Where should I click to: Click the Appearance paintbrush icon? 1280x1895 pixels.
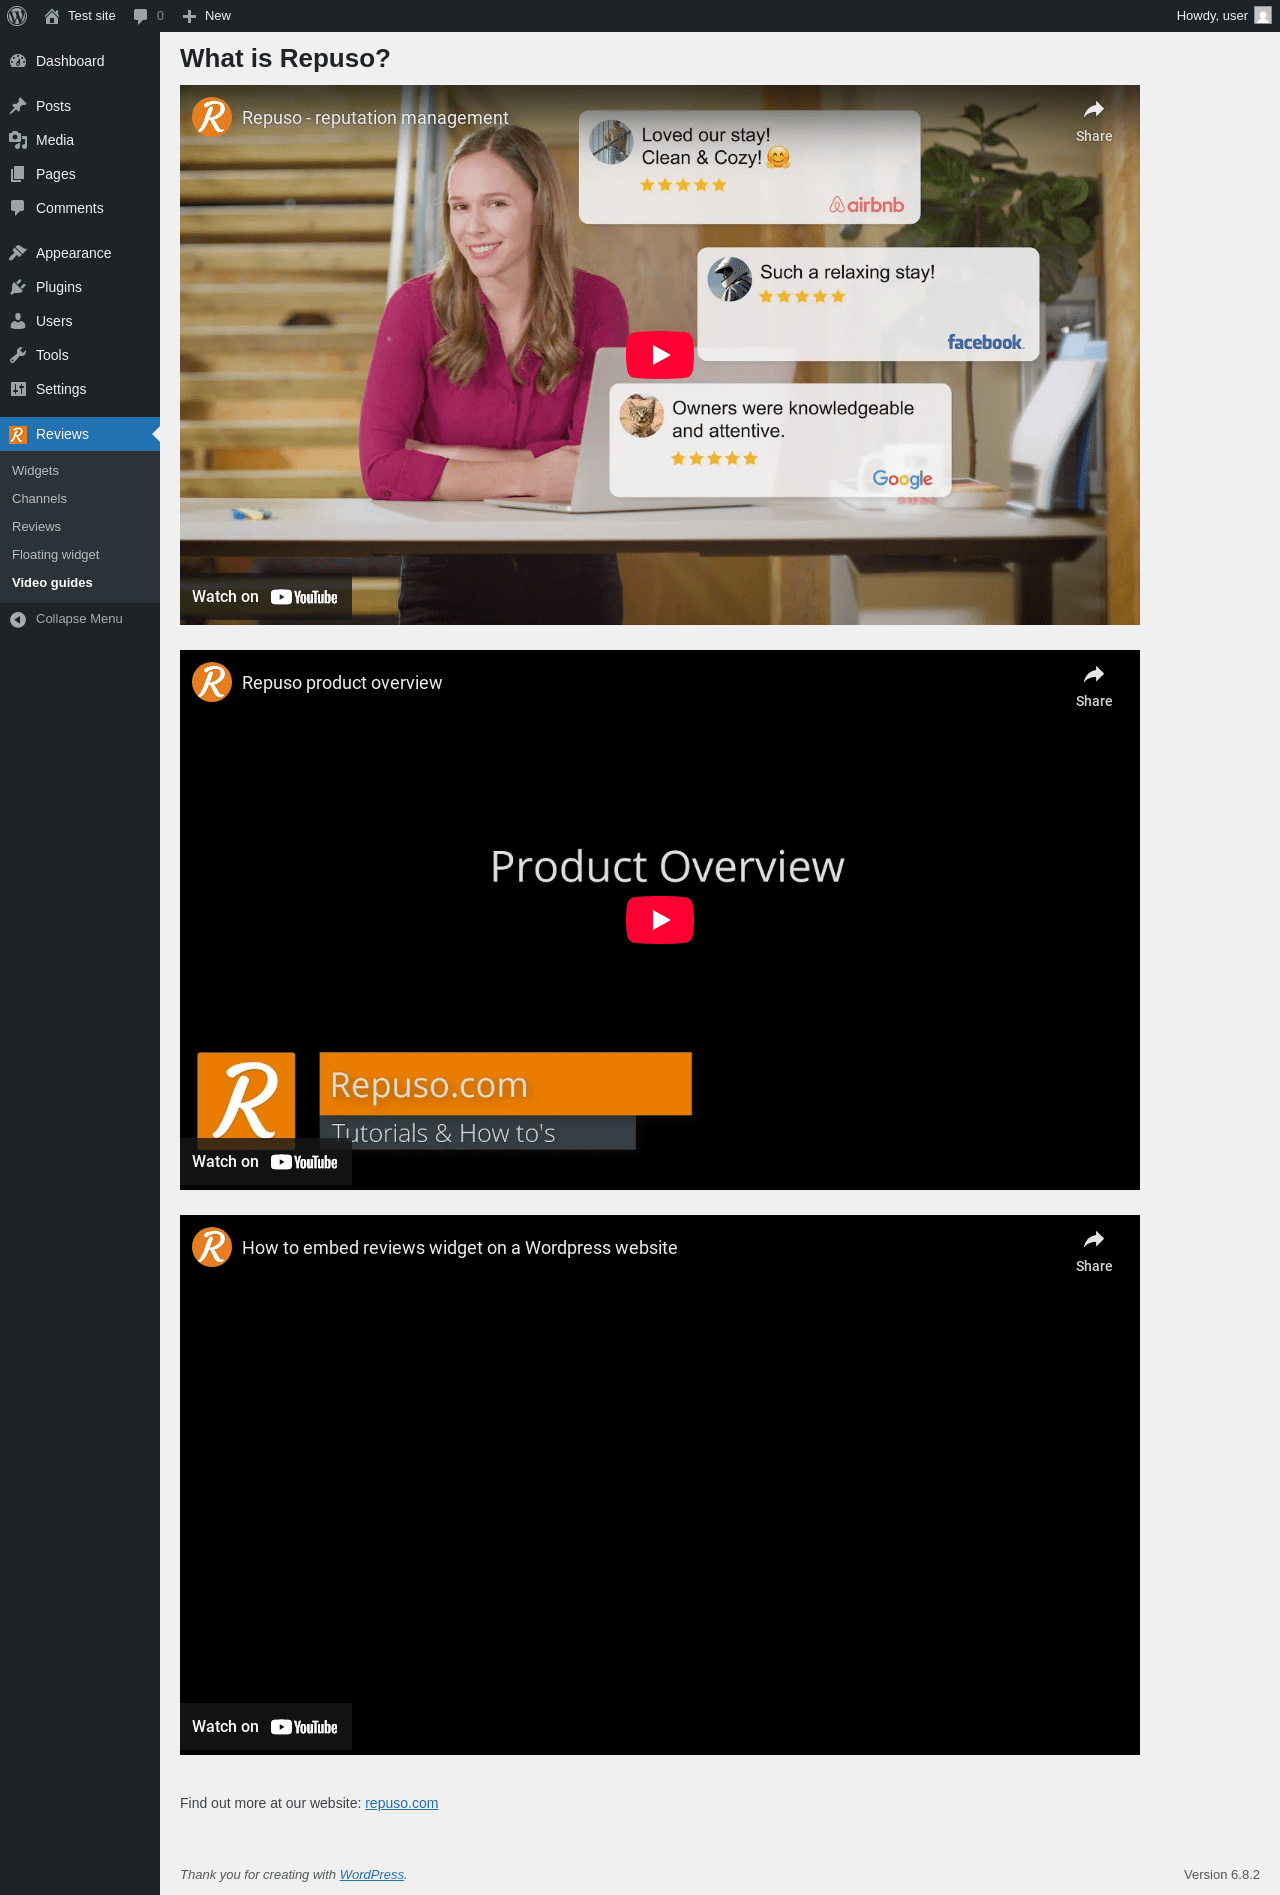[18, 253]
